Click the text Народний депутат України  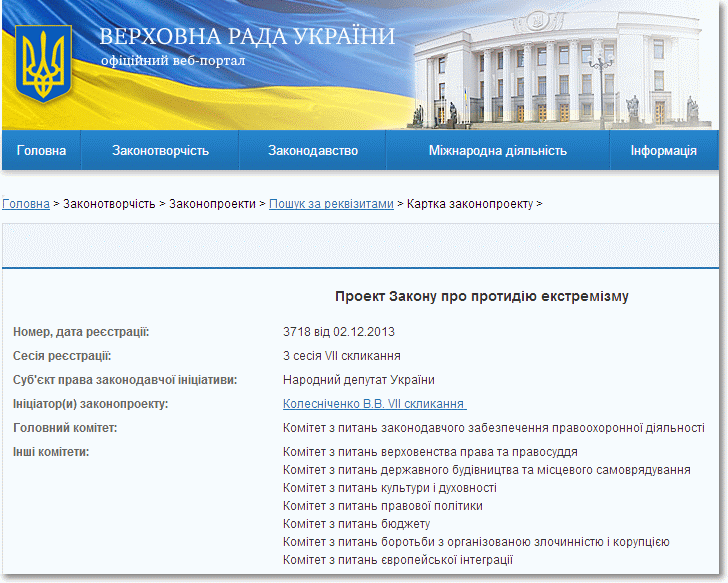point(358,380)
